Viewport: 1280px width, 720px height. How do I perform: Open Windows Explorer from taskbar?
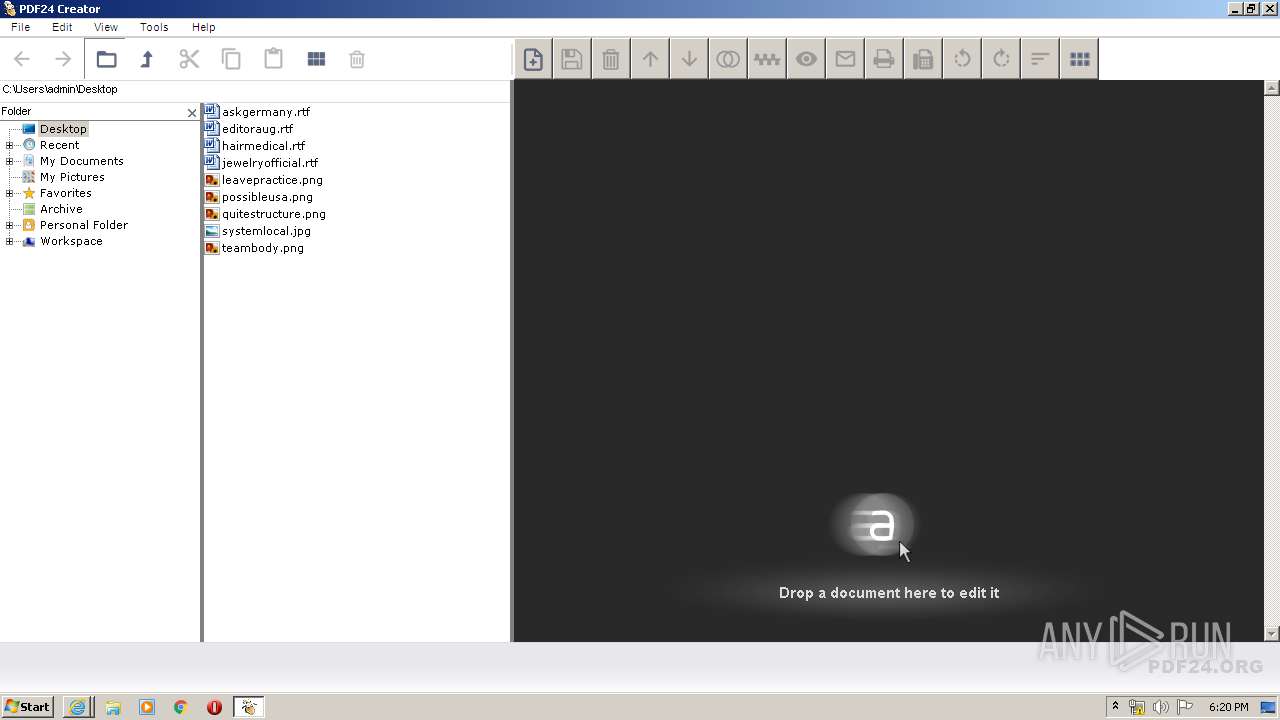click(113, 707)
